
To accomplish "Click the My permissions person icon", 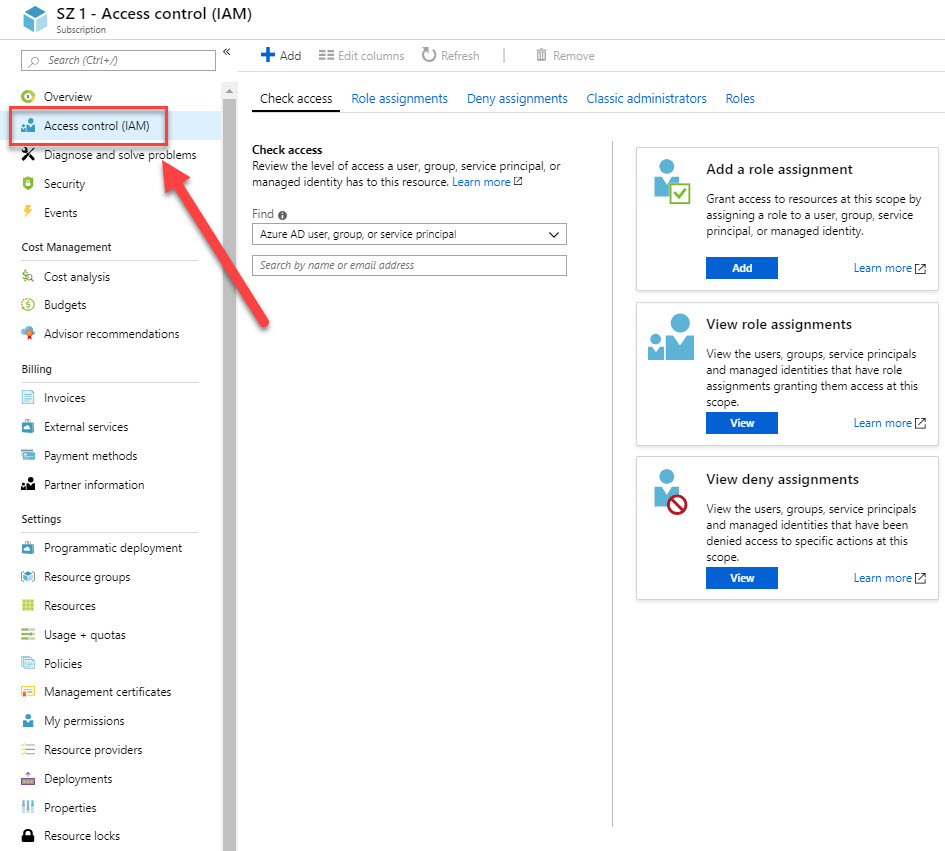I will tap(28, 720).
